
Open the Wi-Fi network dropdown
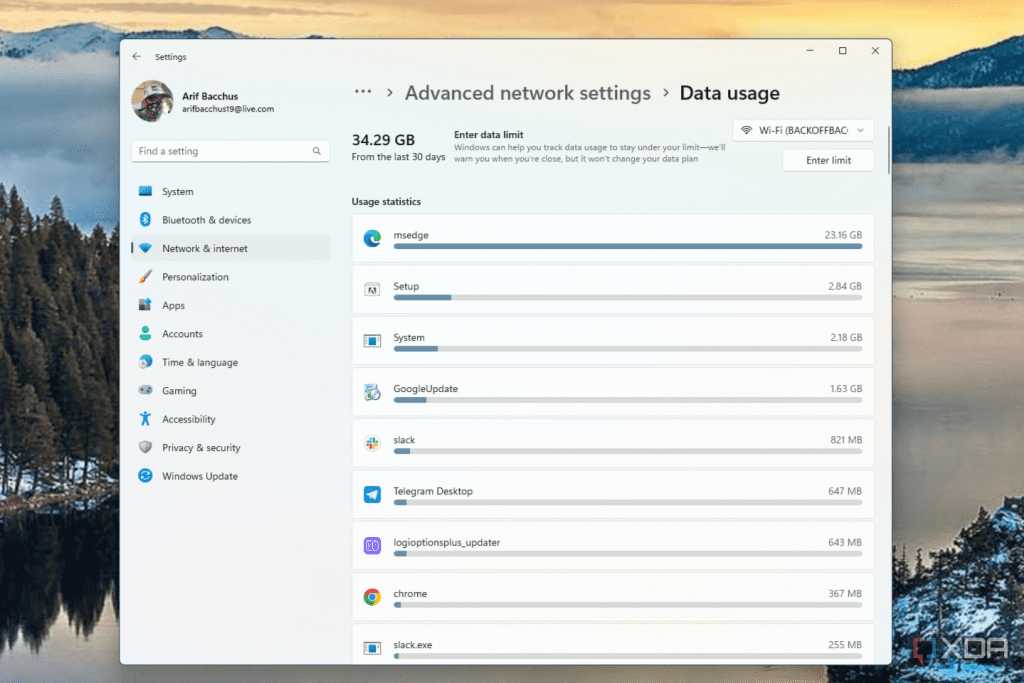pyautogui.click(x=803, y=130)
